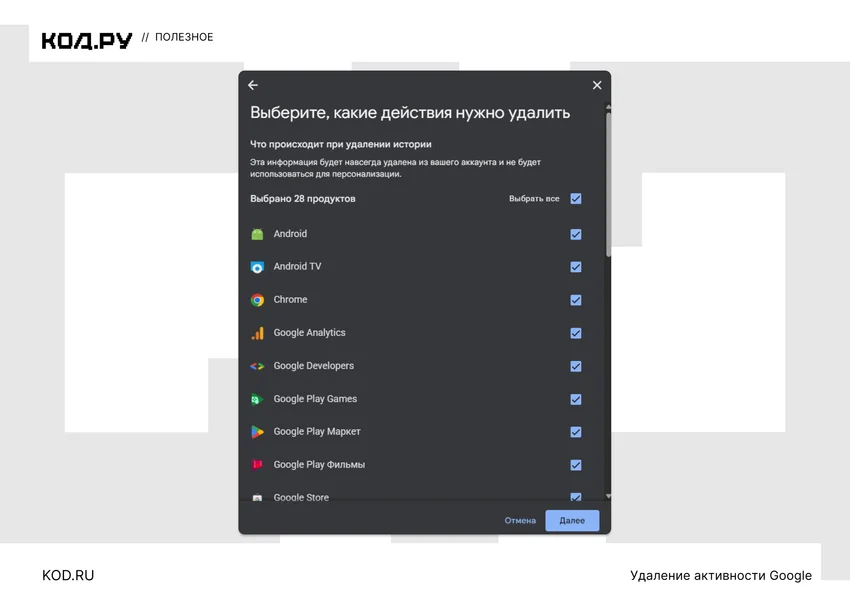The image size is (850, 605).
Task: Click the ПОЛЕЗНОЕ section label
Action: tap(184, 37)
